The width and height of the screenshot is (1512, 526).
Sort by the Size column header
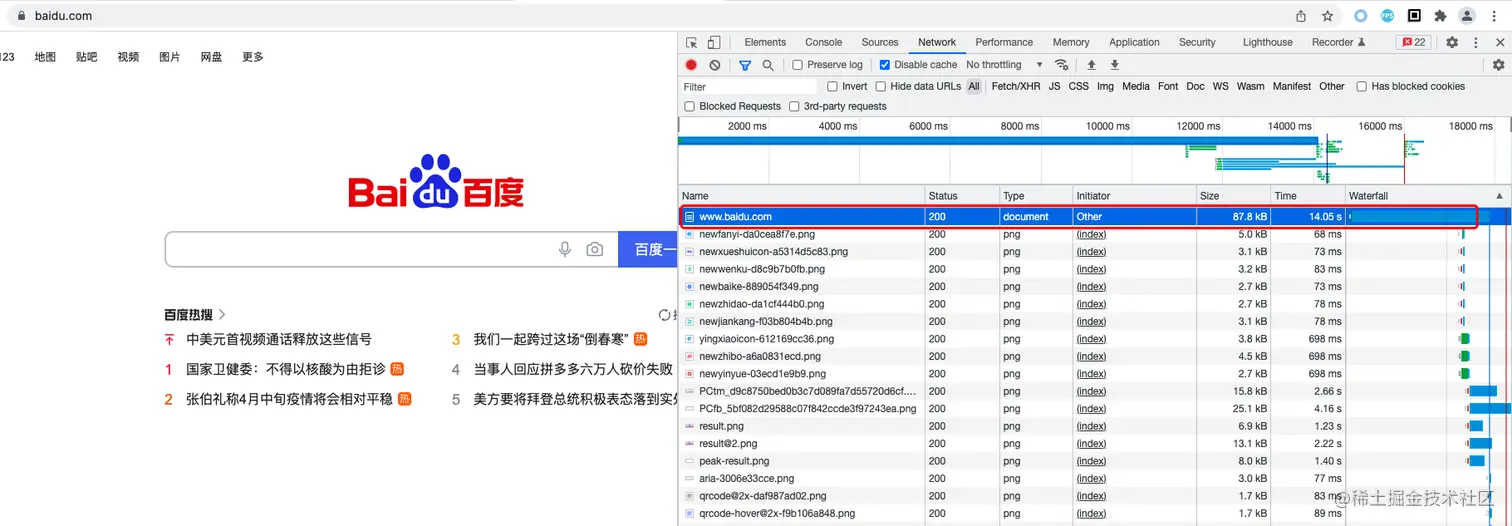coord(1234,196)
